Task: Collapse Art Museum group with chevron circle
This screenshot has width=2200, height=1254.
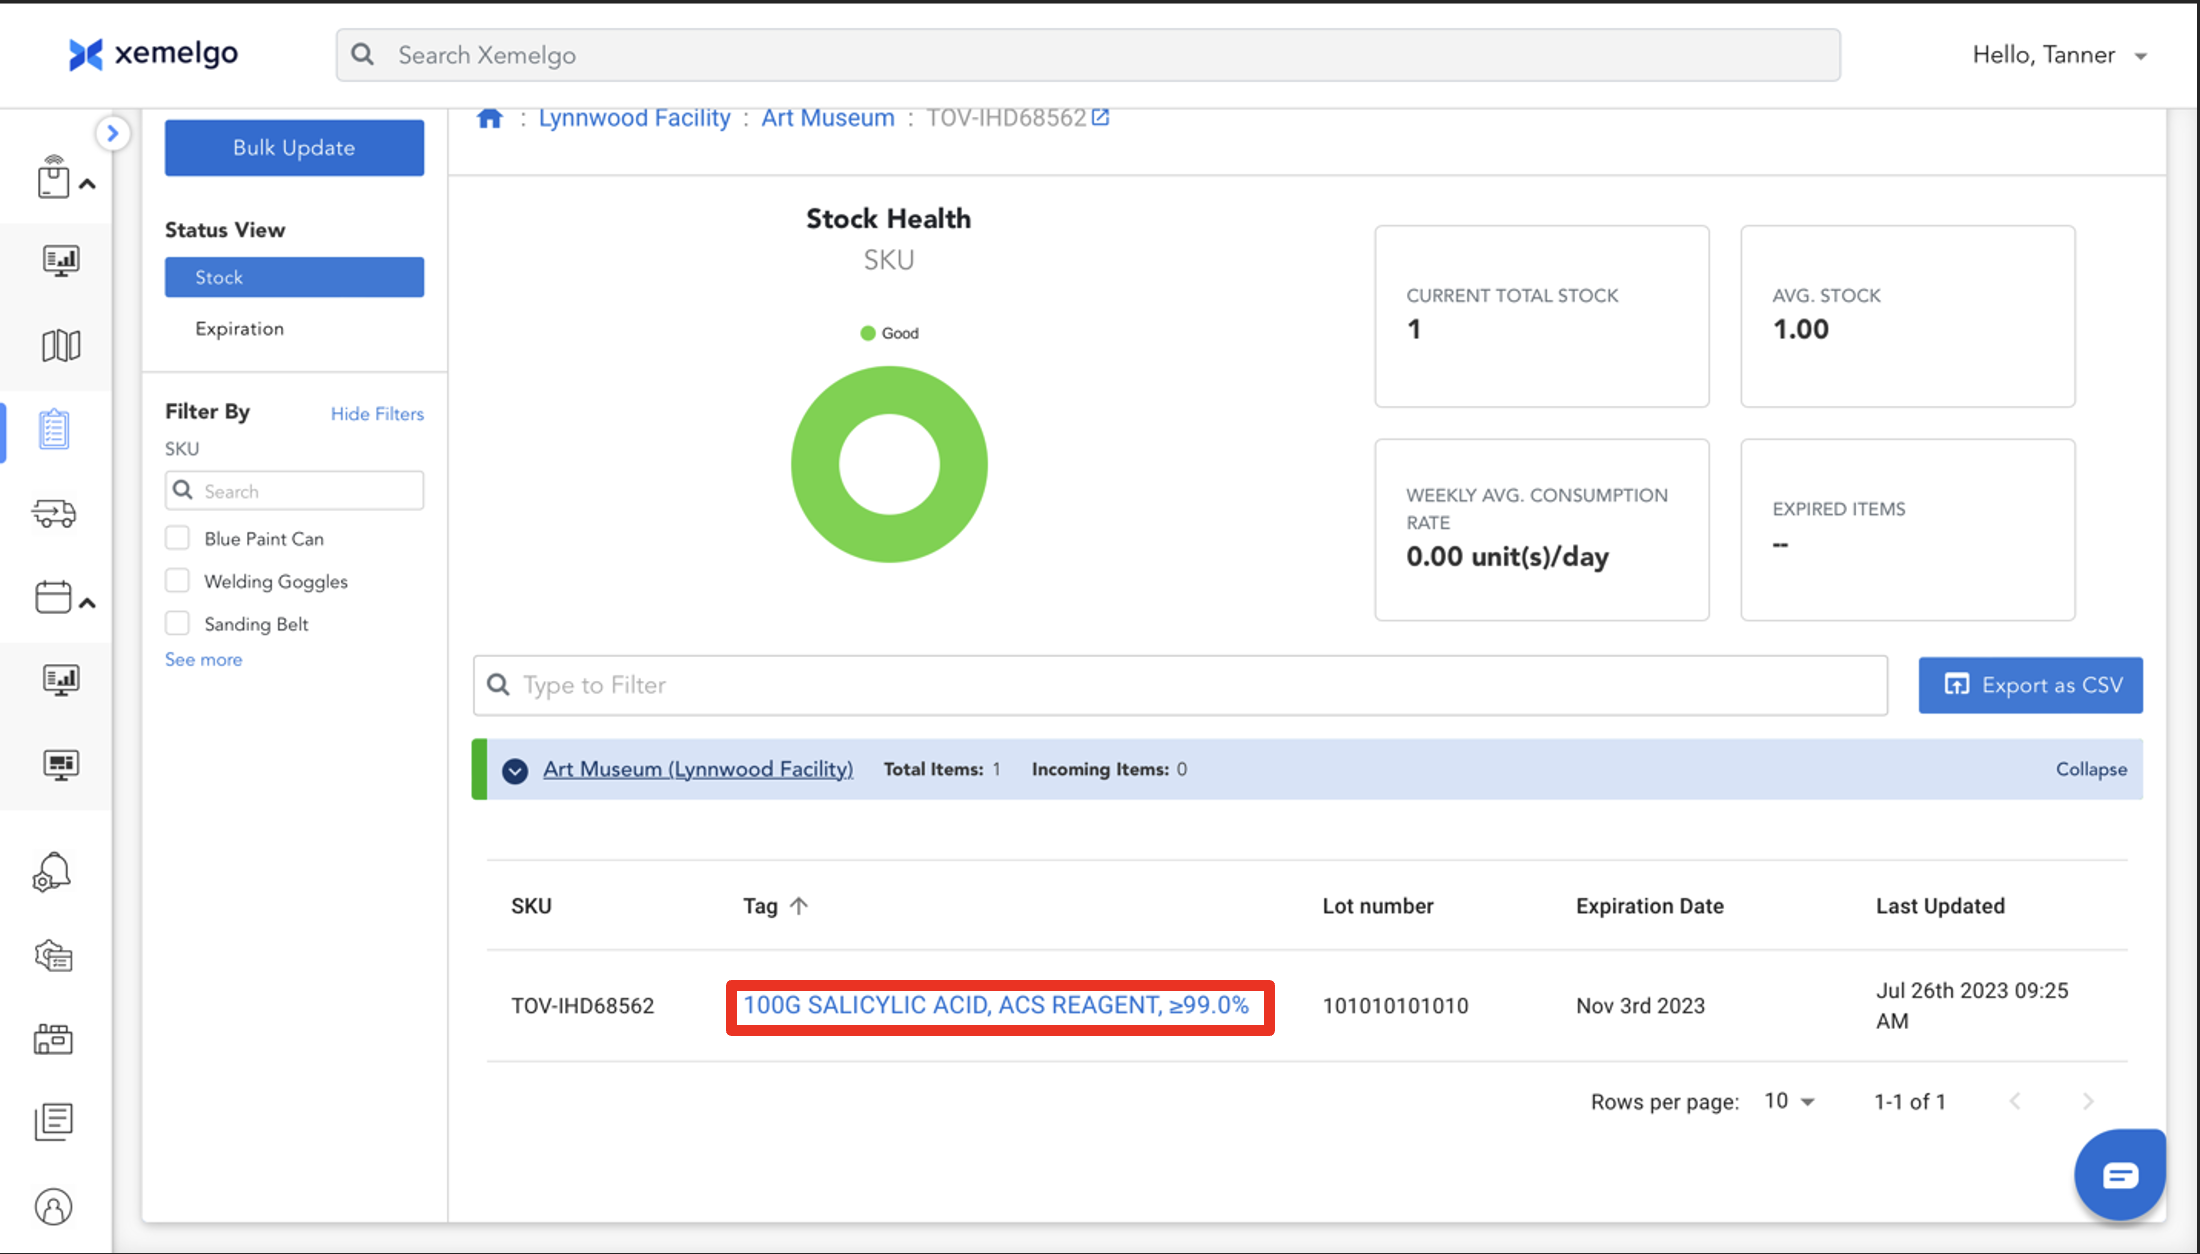Action: pos(515,770)
